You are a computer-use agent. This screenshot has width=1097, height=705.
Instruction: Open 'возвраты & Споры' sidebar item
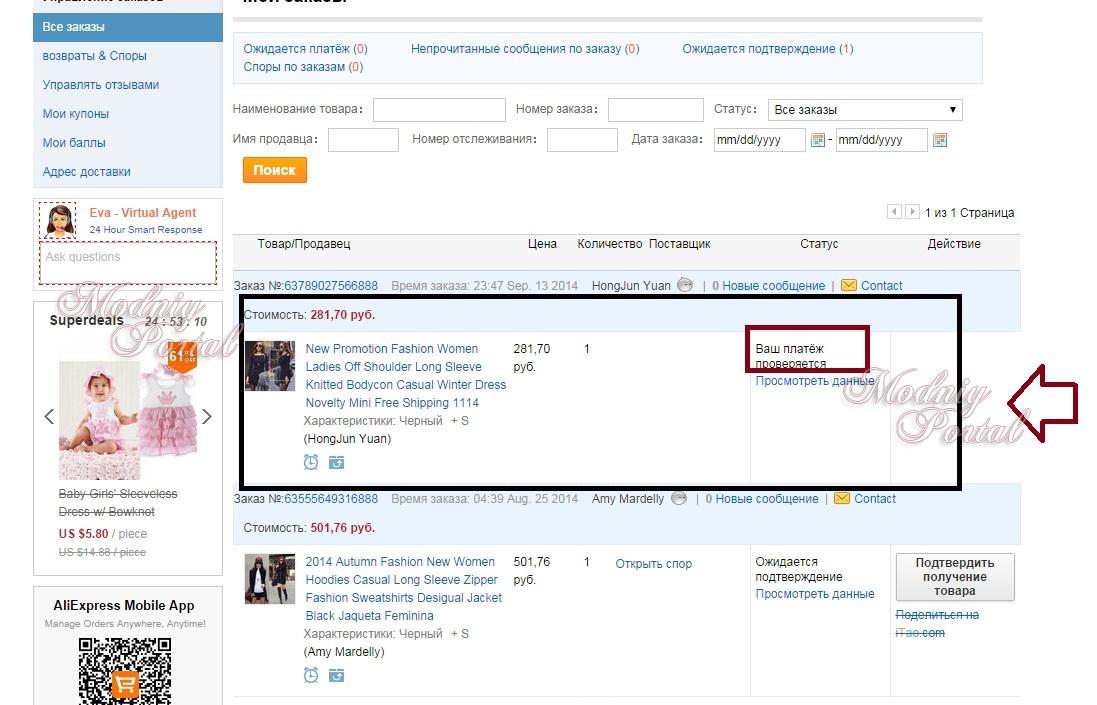pos(94,56)
